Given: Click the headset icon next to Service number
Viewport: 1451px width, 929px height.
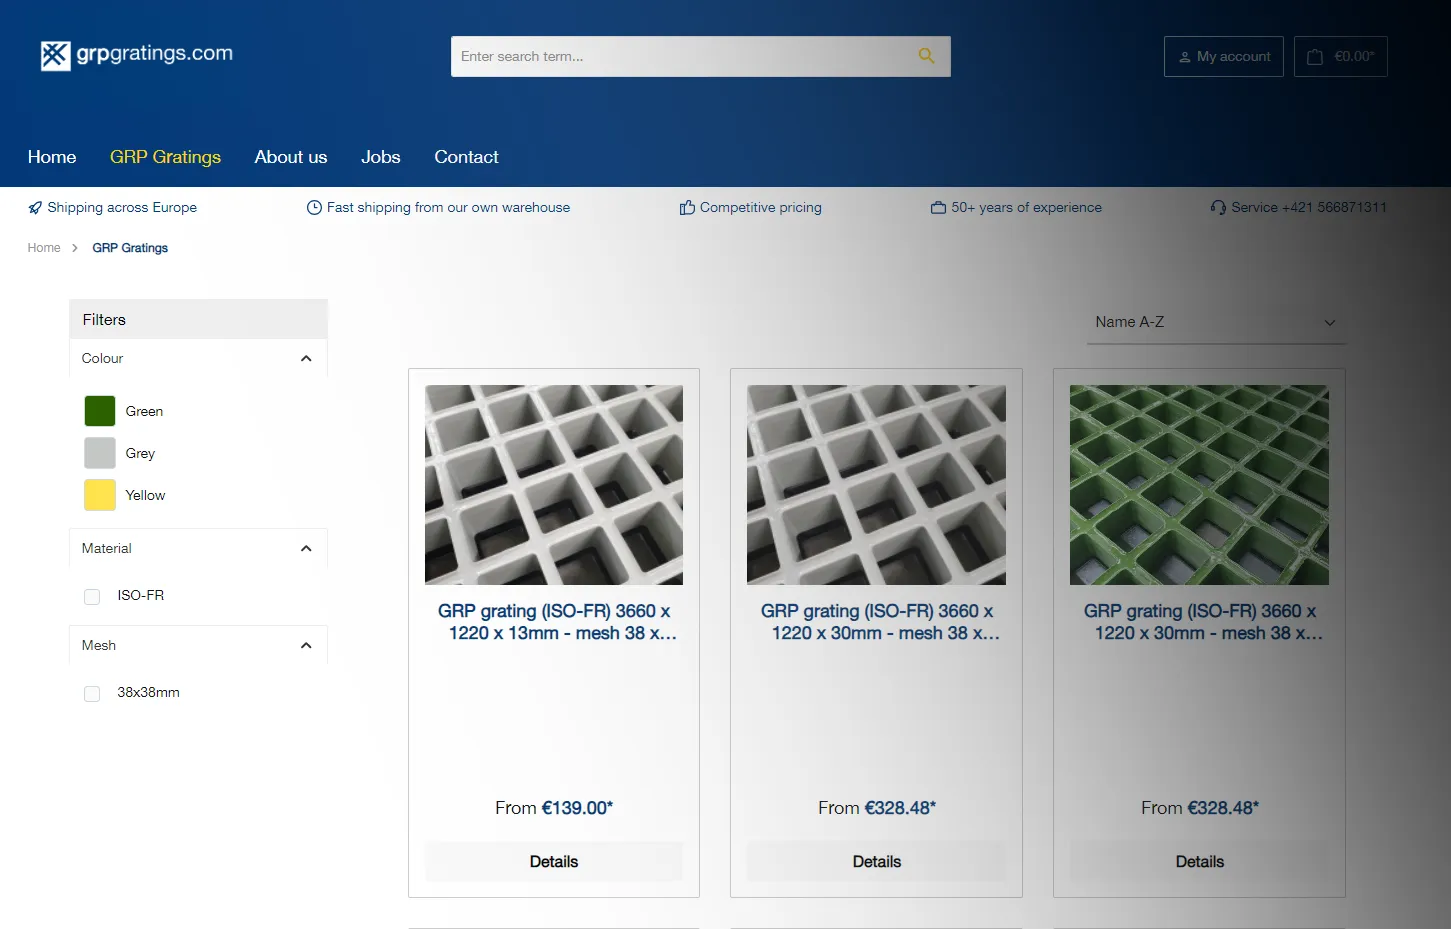Looking at the screenshot, I should coord(1217,207).
